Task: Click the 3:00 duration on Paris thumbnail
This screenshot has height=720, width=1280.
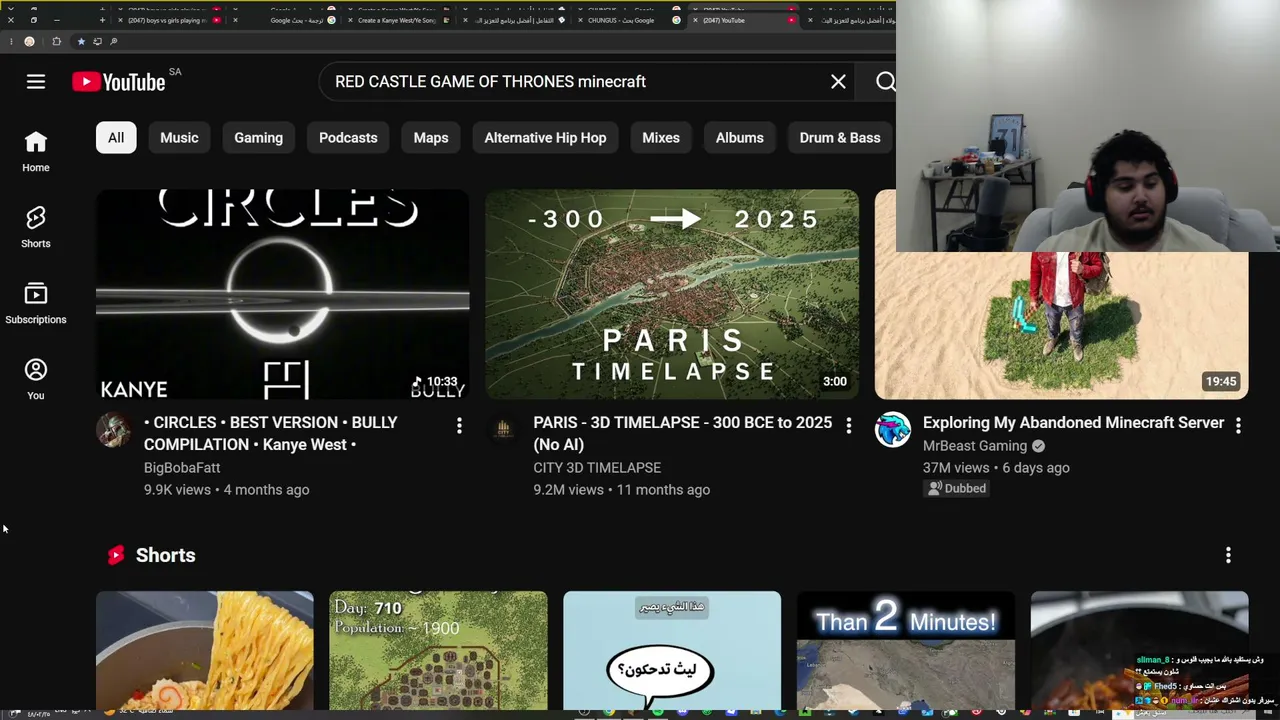Action: (x=835, y=381)
